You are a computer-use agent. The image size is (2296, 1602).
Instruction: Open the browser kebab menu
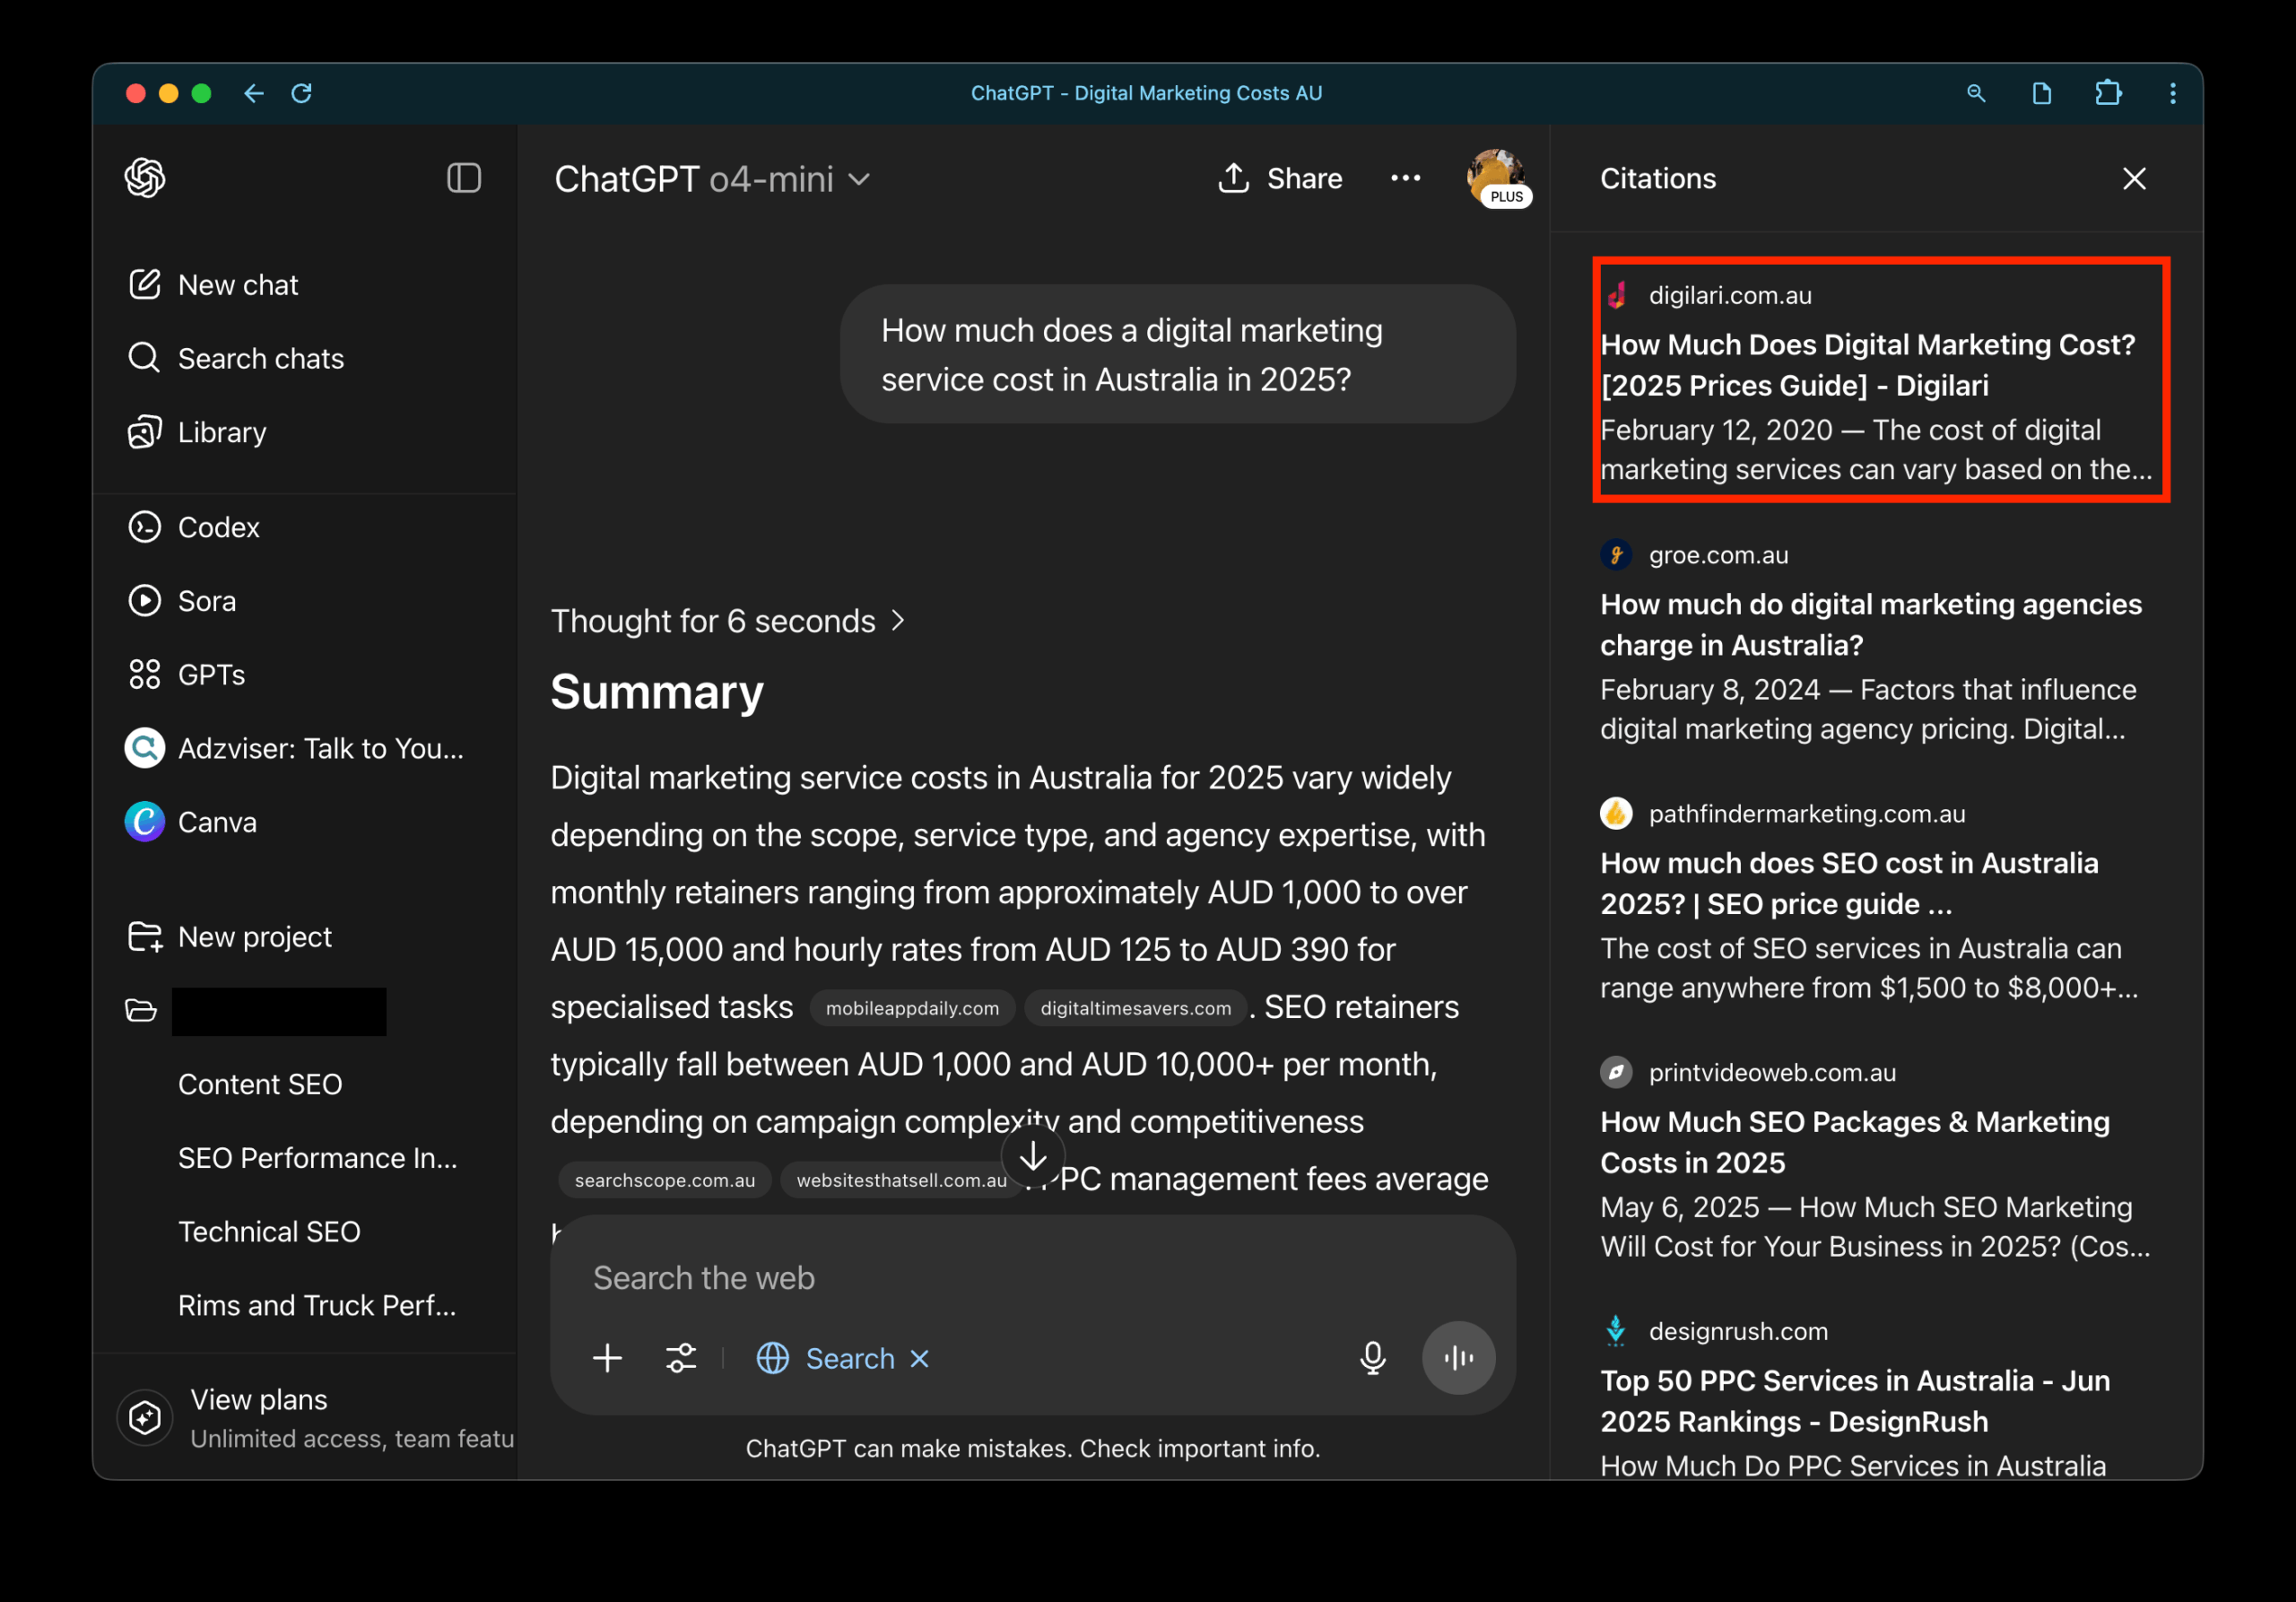pyautogui.click(x=2173, y=93)
